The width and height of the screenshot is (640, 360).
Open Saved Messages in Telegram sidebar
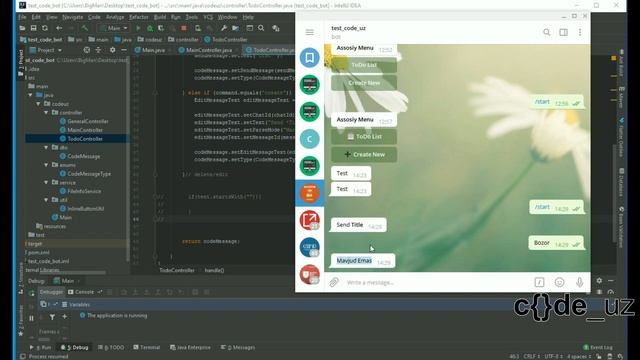310,58
